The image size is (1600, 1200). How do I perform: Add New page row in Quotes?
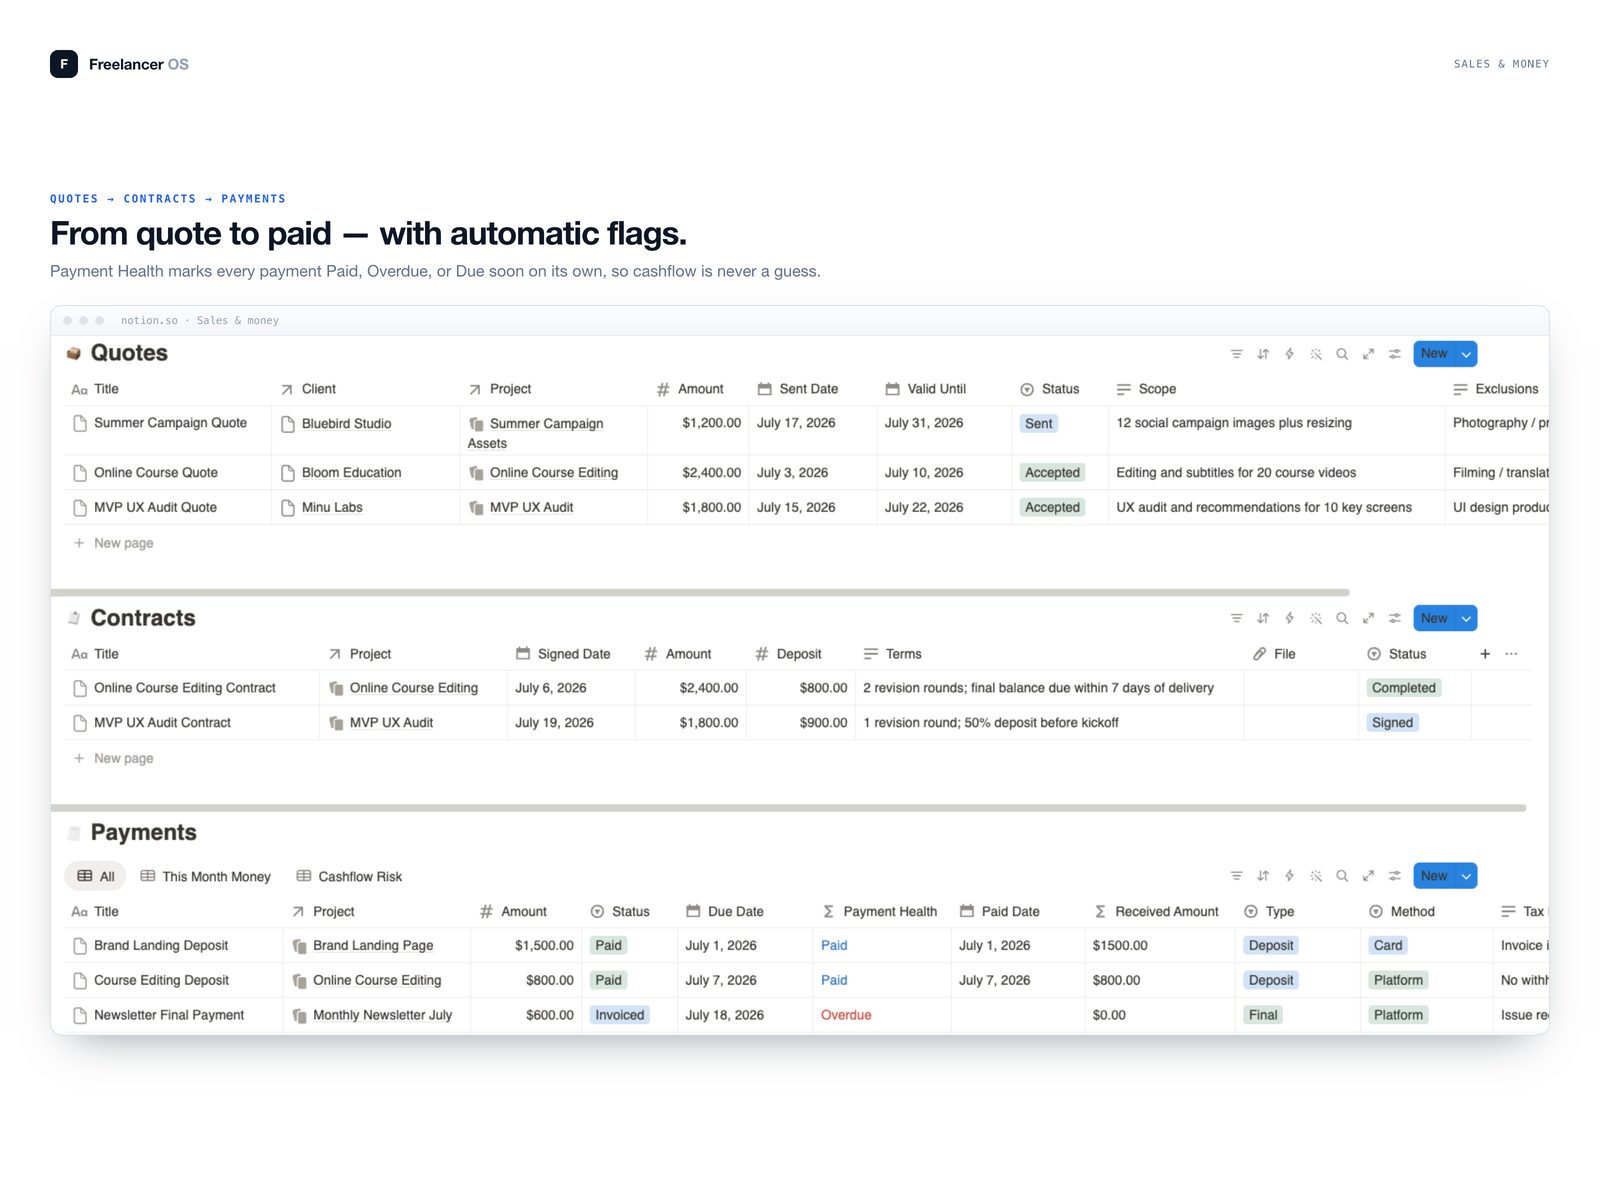point(113,543)
